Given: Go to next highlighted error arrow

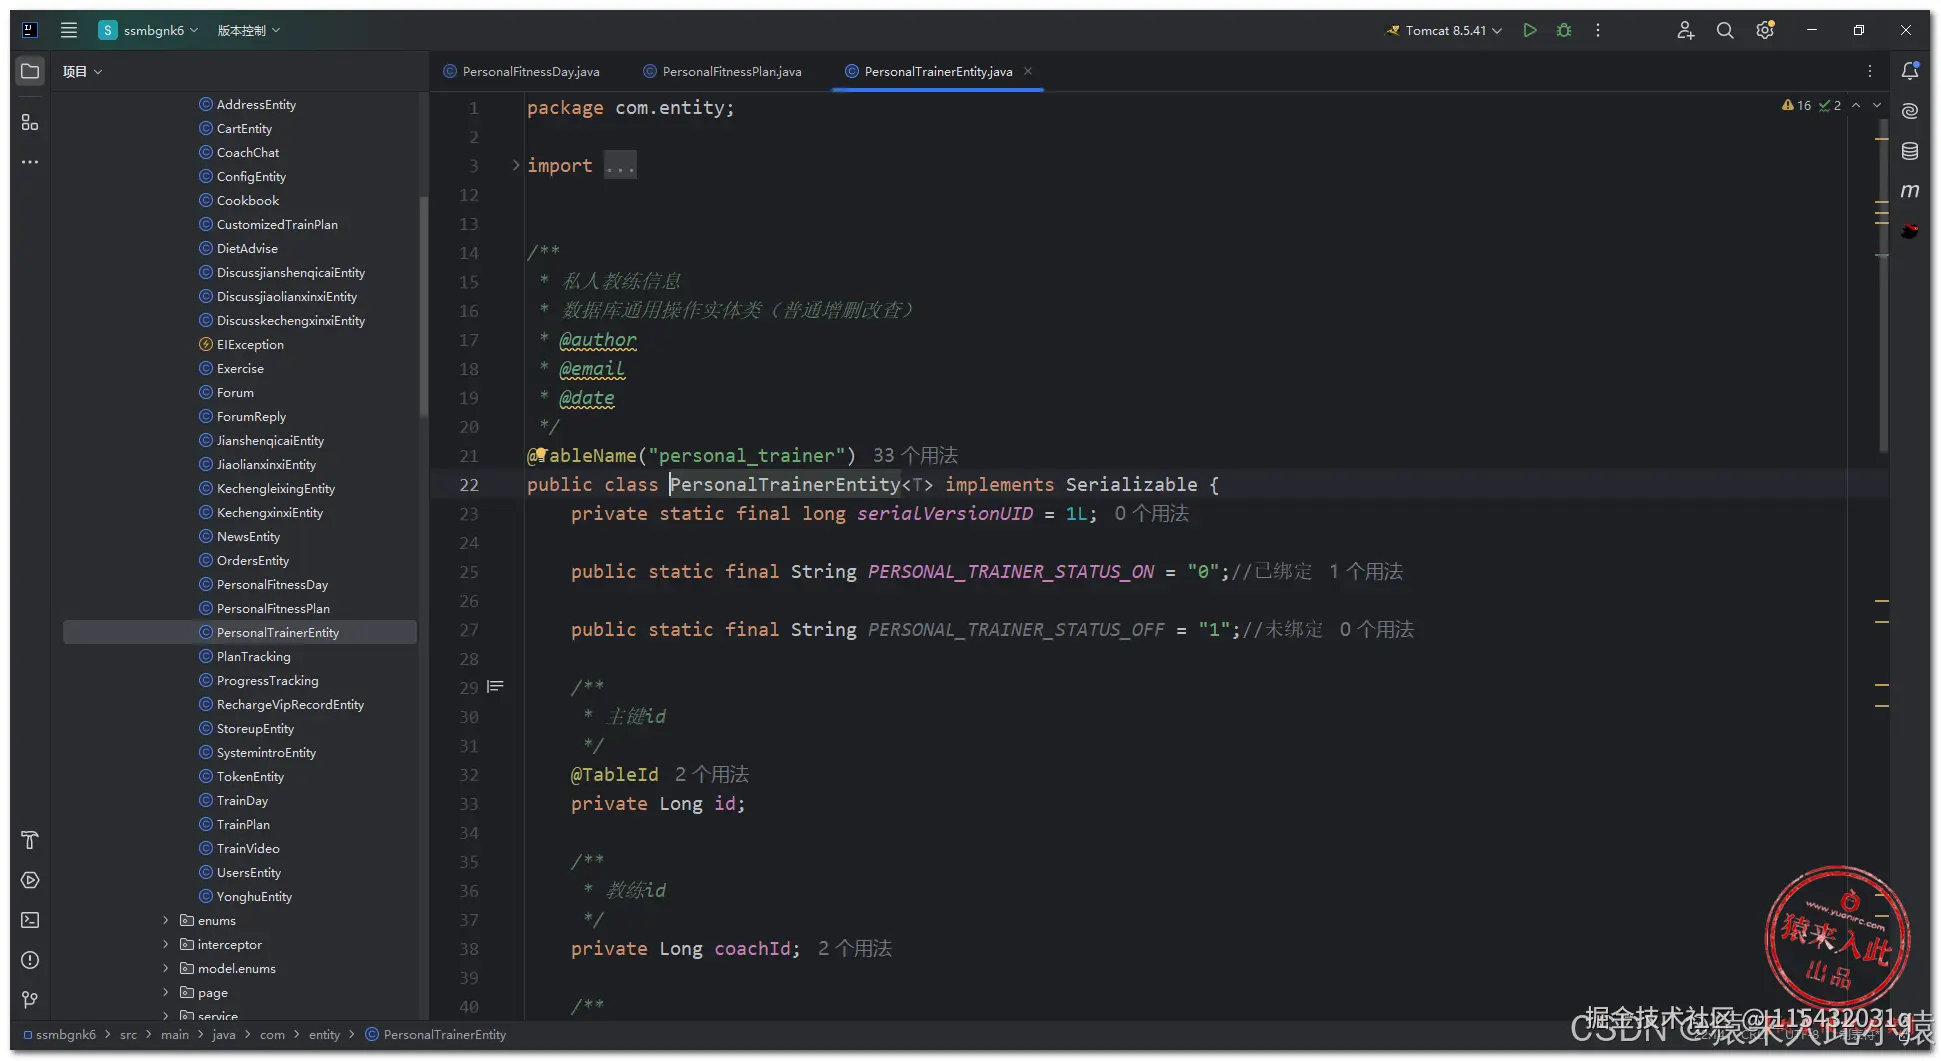Looking at the screenshot, I should click(x=1877, y=105).
